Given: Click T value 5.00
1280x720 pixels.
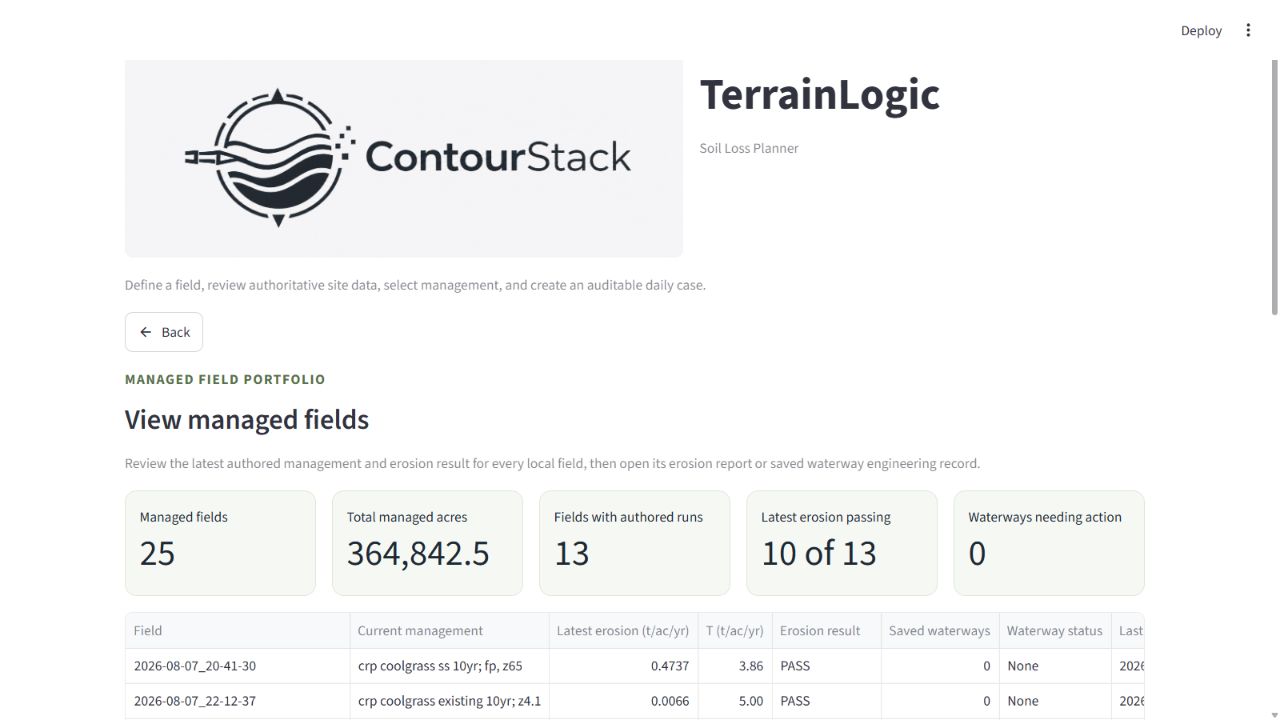Looking at the screenshot, I should pyautogui.click(x=735, y=701).
